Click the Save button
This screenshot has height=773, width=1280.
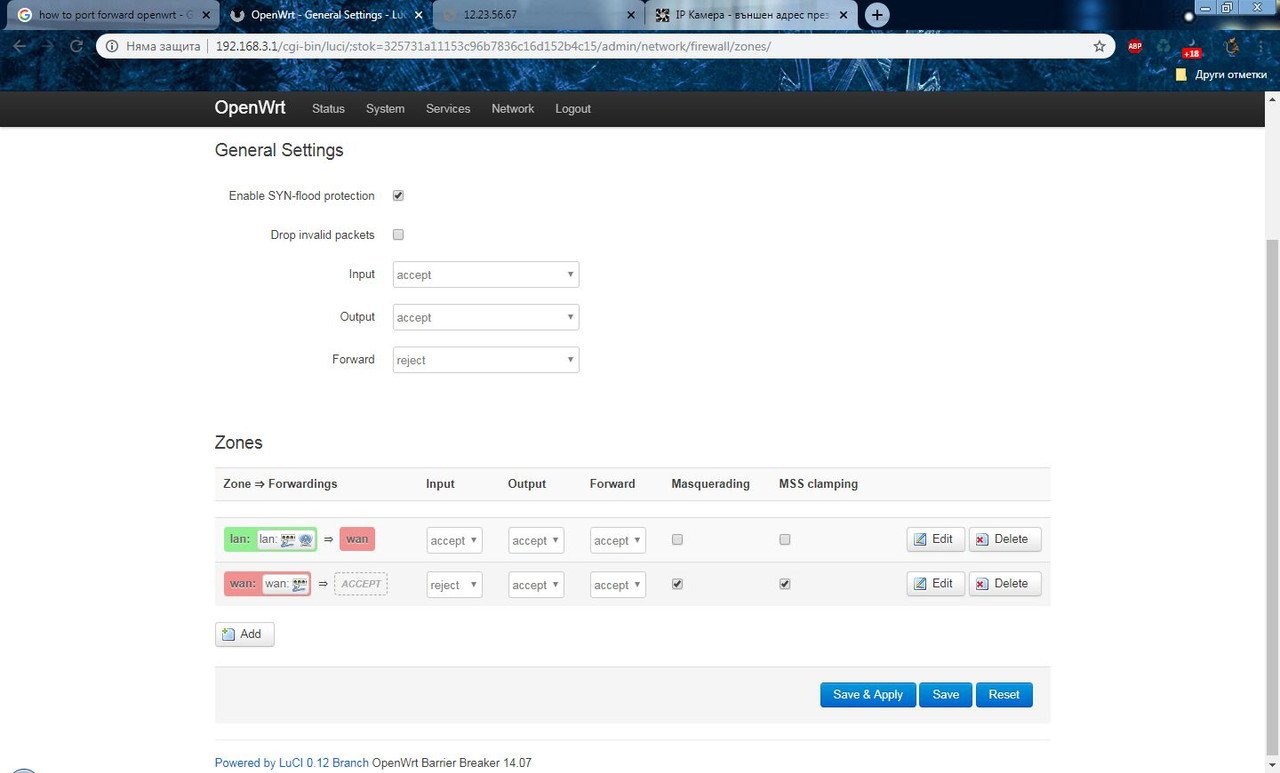(x=946, y=694)
